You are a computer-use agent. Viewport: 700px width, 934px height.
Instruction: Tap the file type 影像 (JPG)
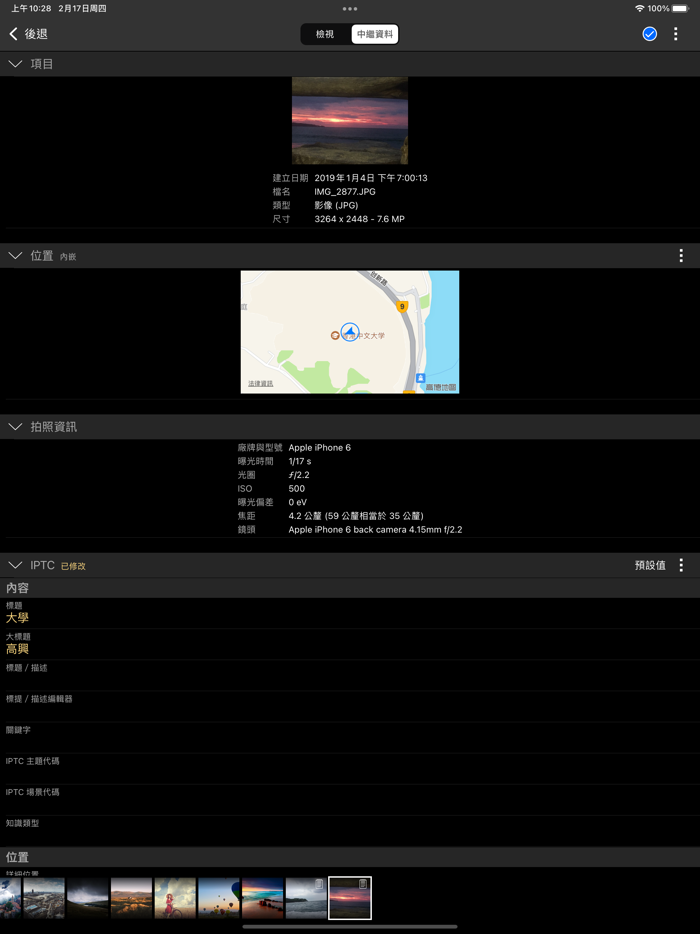[336, 206]
